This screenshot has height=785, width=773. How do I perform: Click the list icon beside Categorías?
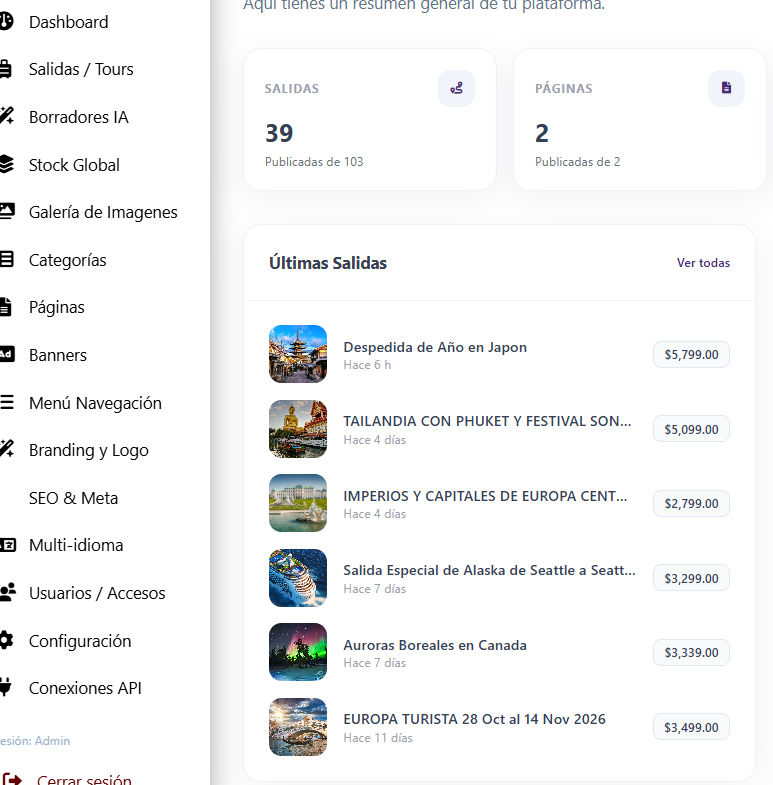[x=7, y=259]
